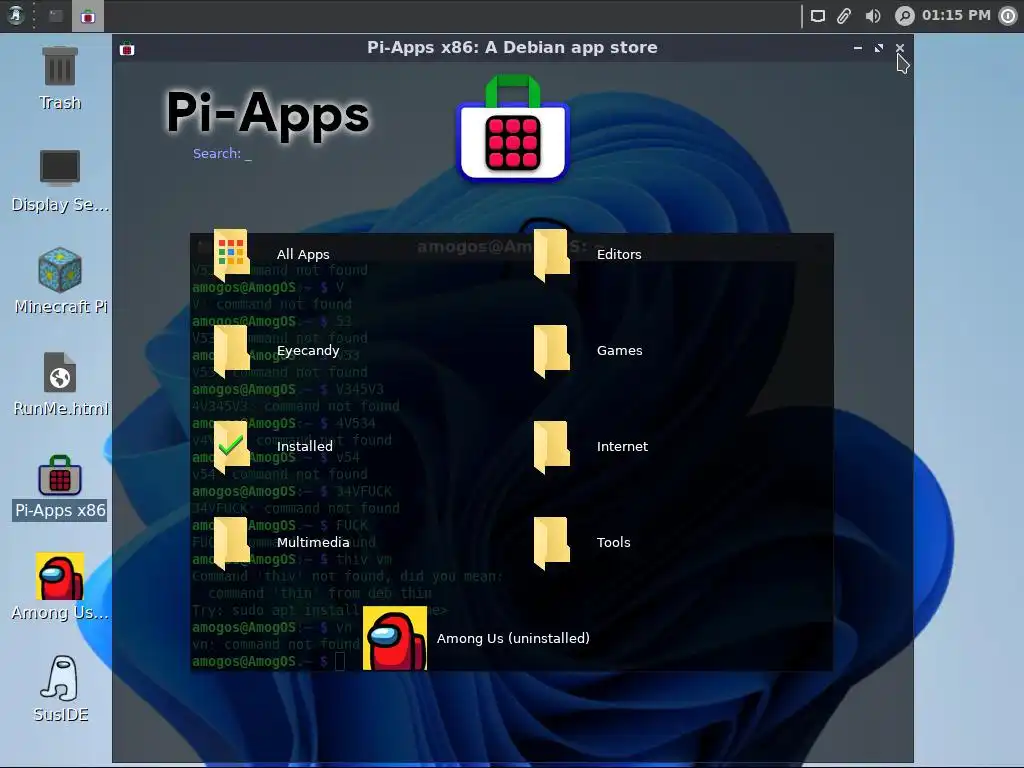Click the Pi-Apps shopping bag logo
This screenshot has height=768, width=1024.
point(513,129)
